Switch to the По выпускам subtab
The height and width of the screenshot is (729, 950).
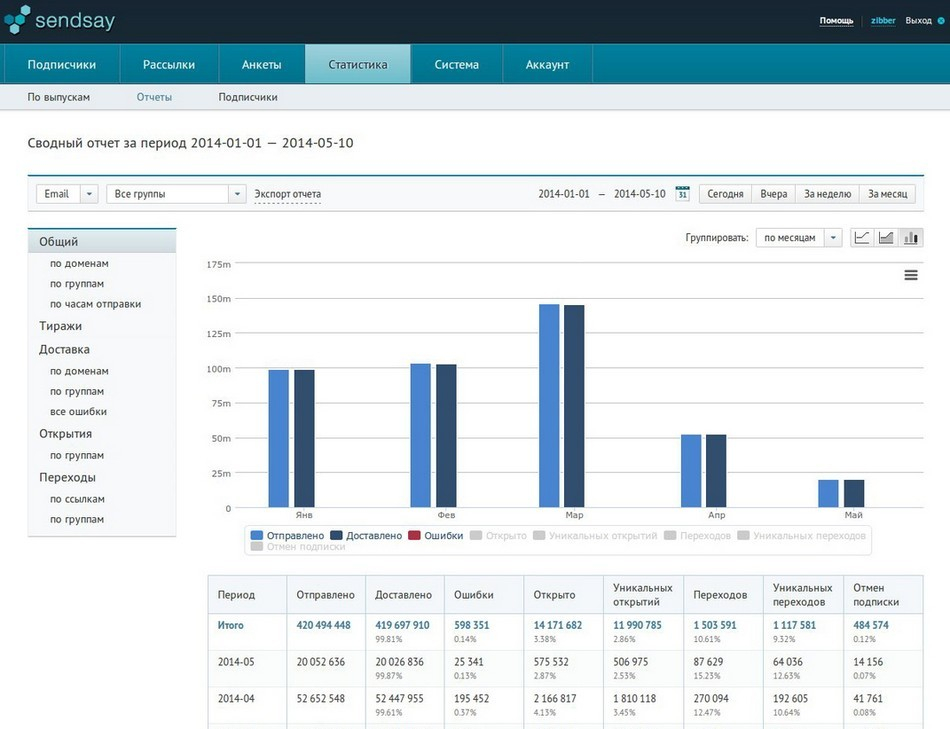point(58,97)
